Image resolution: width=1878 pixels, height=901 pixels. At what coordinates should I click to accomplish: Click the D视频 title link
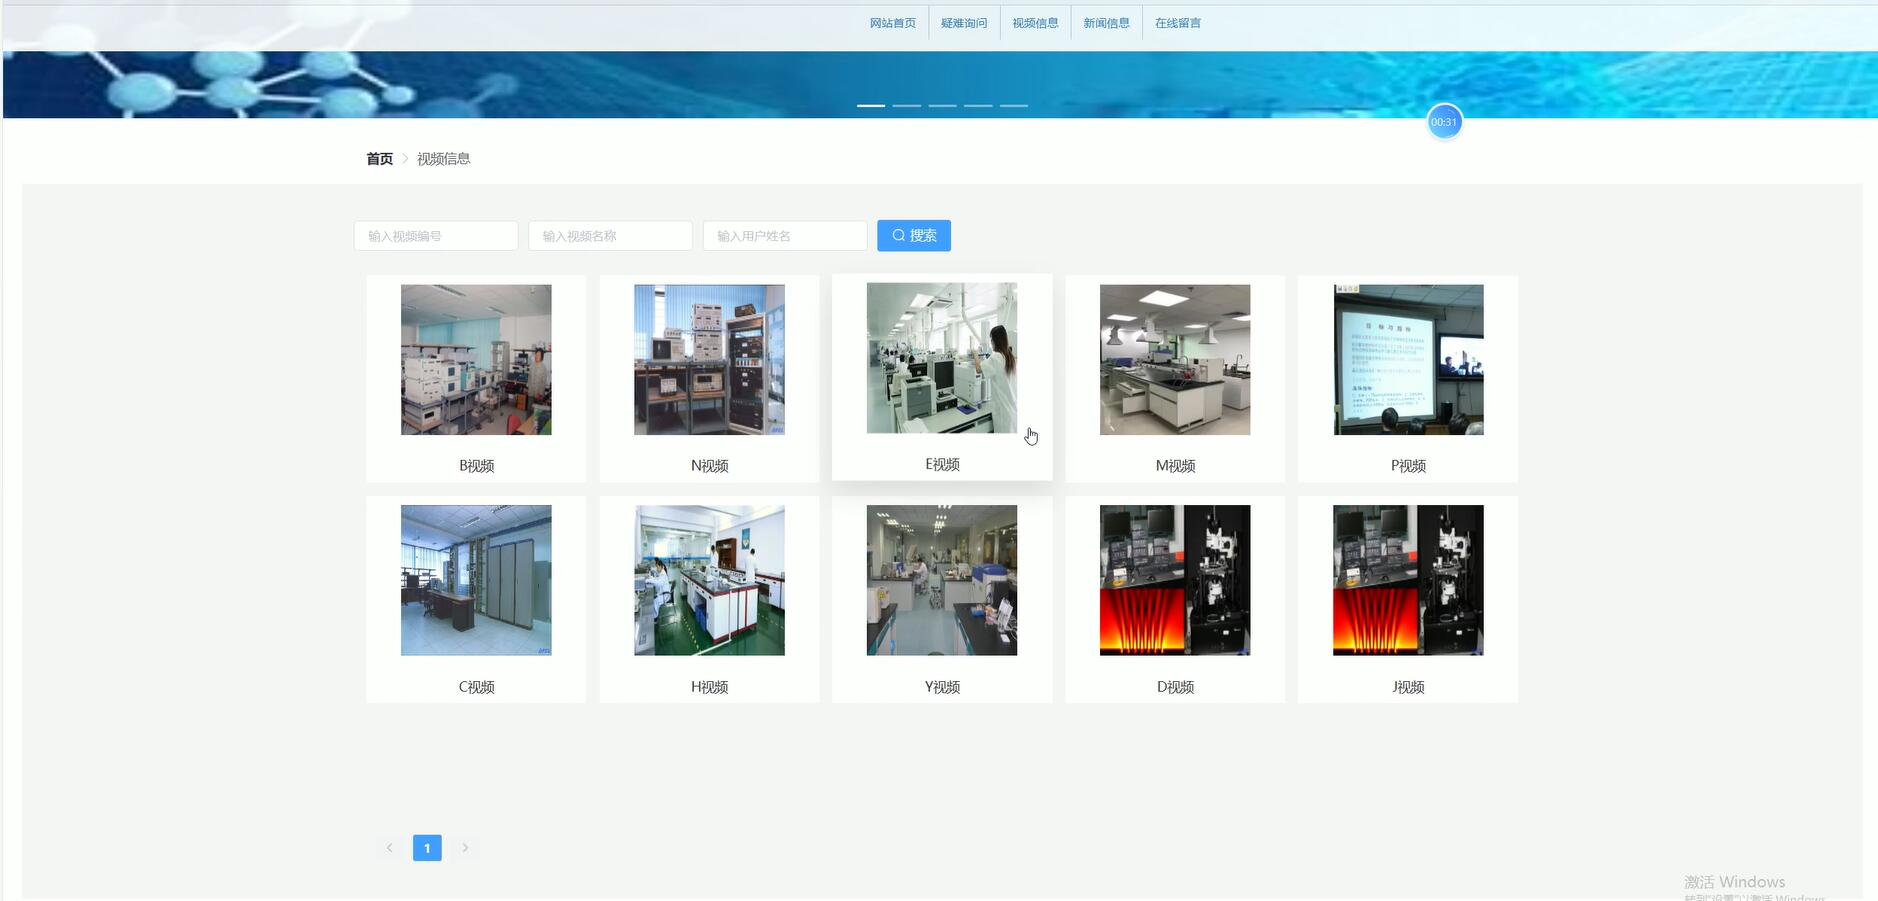click(1174, 687)
